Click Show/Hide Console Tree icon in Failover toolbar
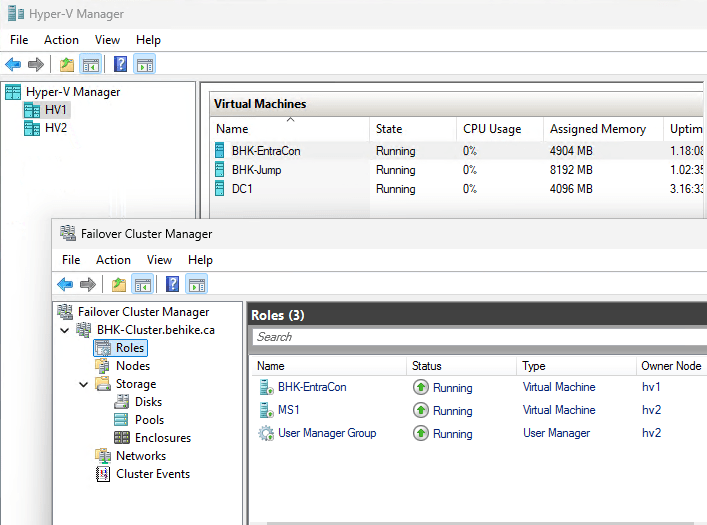The width and height of the screenshot is (707, 525). point(143,284)
